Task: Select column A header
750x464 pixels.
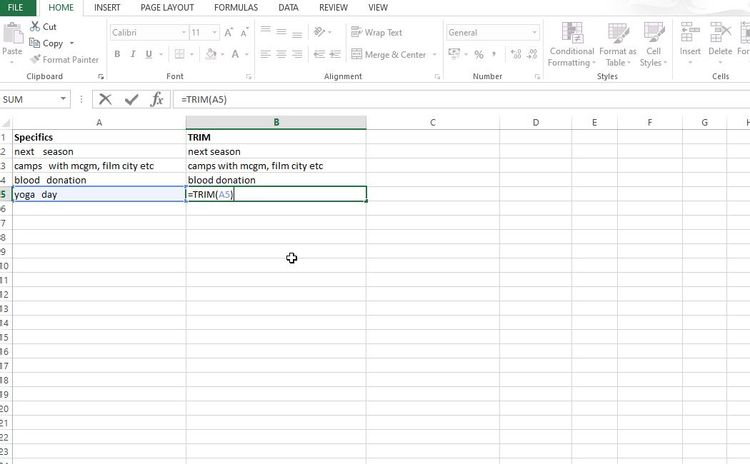Action: pyautogui.click(x=99, y=122)
